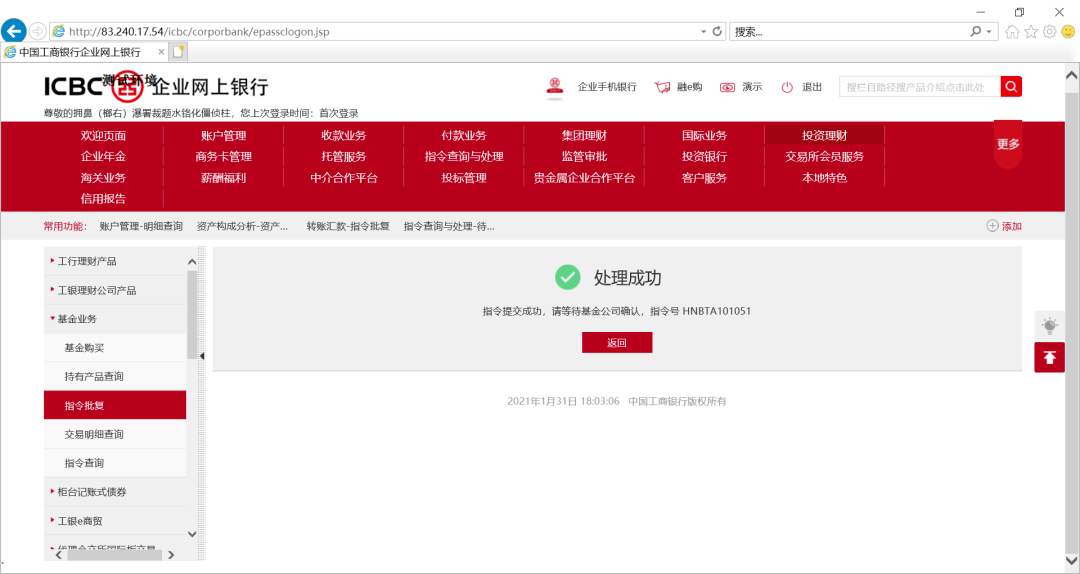Click the 融e购 shopping cart icon
Viewport: 1080px width, 574px height.
pos(662,87)
